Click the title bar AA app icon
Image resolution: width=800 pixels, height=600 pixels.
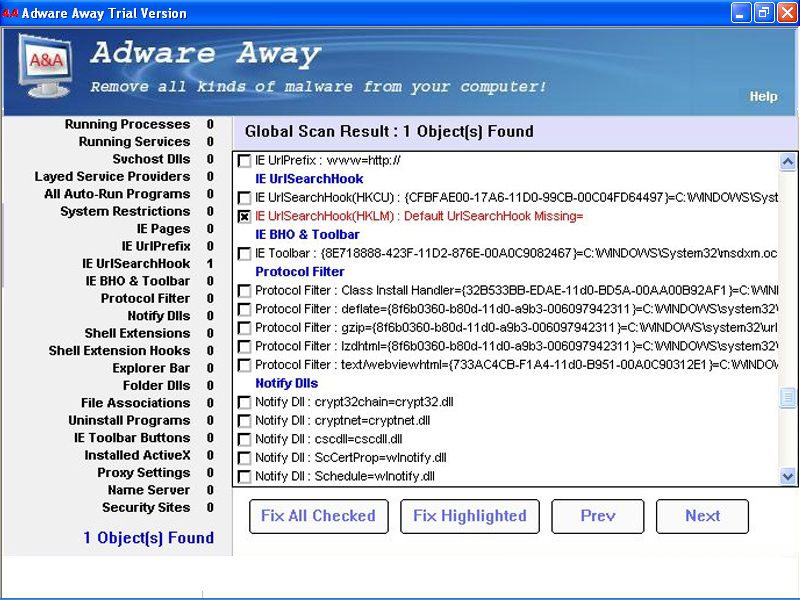click(10, 13)
